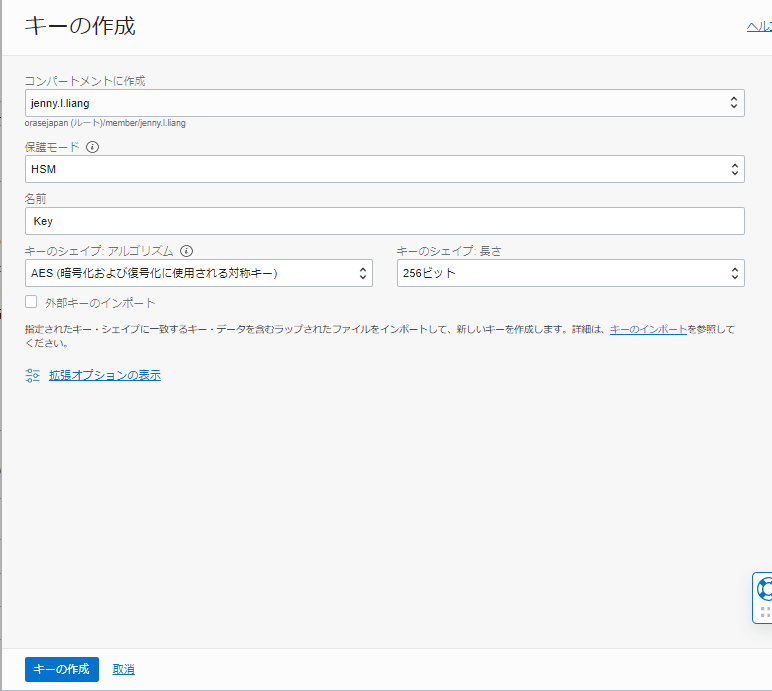
Task: Click the キーの作成 button
Action: (62, 669)
